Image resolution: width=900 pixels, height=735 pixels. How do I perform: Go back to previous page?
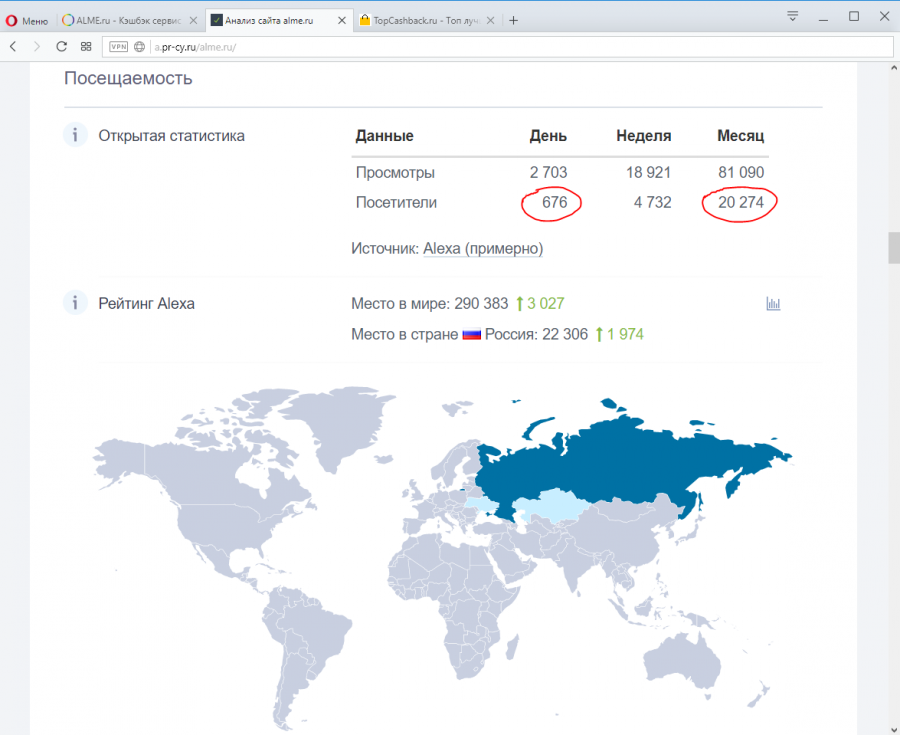click(x=13, y=47)
